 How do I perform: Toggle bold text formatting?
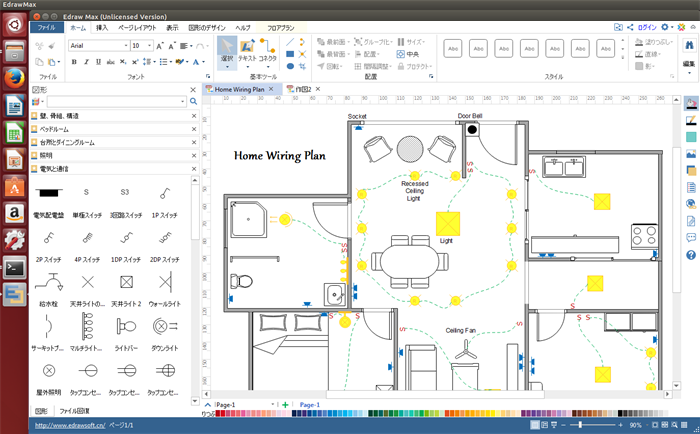tap(74, 62)
